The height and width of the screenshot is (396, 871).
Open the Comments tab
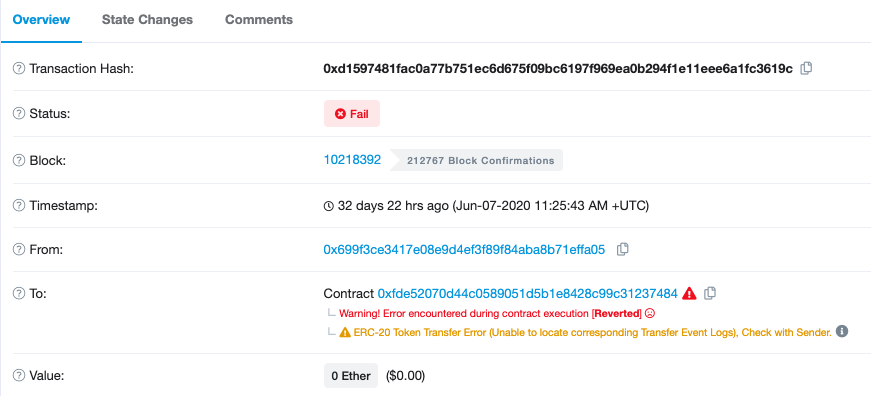pos(259,19)
